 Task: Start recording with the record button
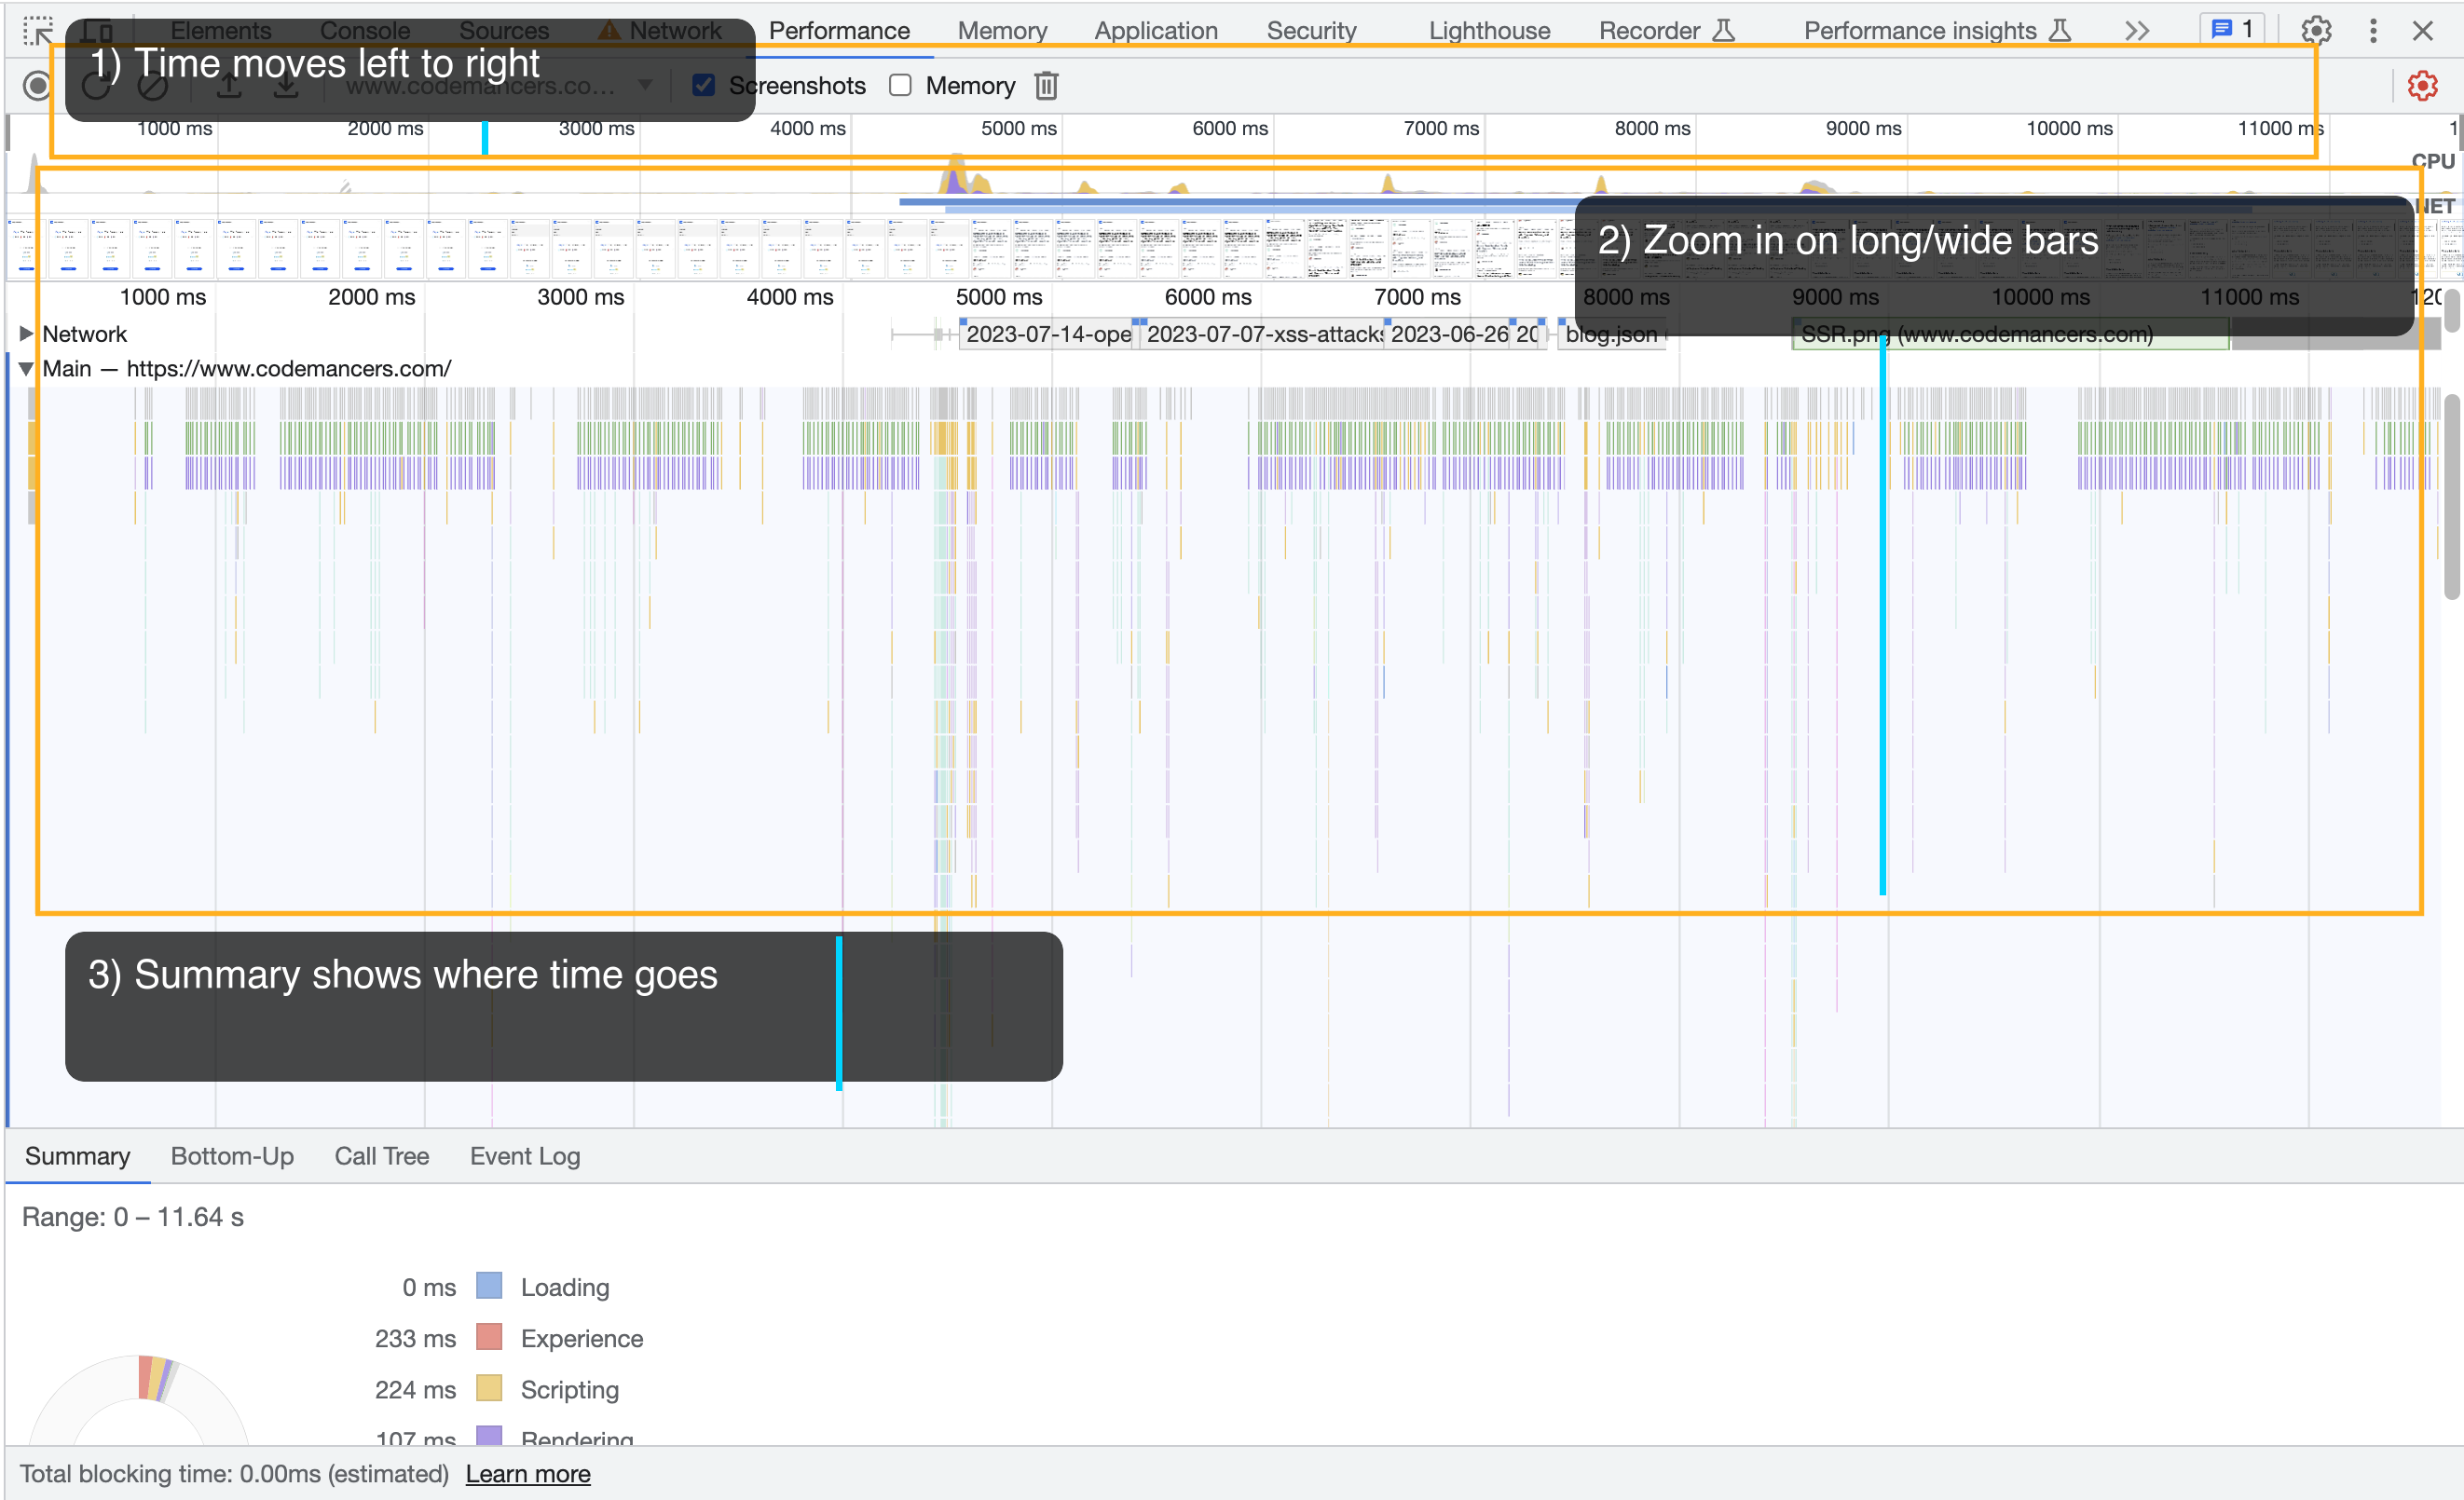pyautogui.click(x=37, y=86)
